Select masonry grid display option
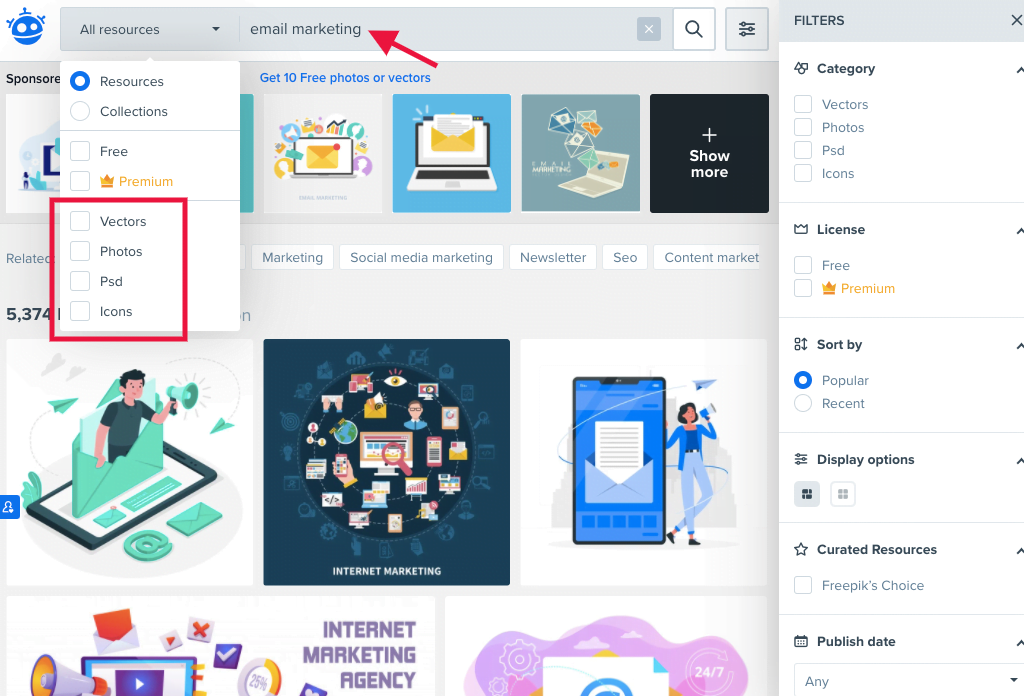Viewport: 1024px width, 696px height. [x=807, y=494]
